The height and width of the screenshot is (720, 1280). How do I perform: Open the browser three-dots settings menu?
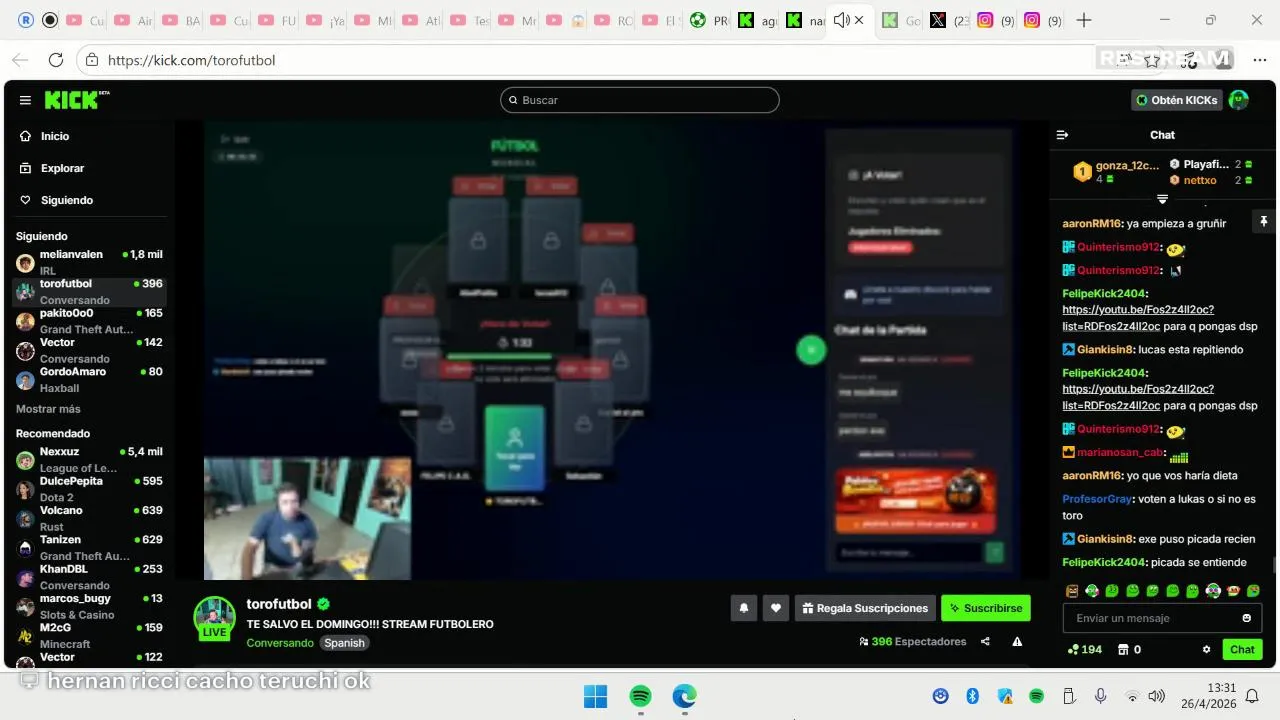pyautogui.click(x=1259, y=60)
